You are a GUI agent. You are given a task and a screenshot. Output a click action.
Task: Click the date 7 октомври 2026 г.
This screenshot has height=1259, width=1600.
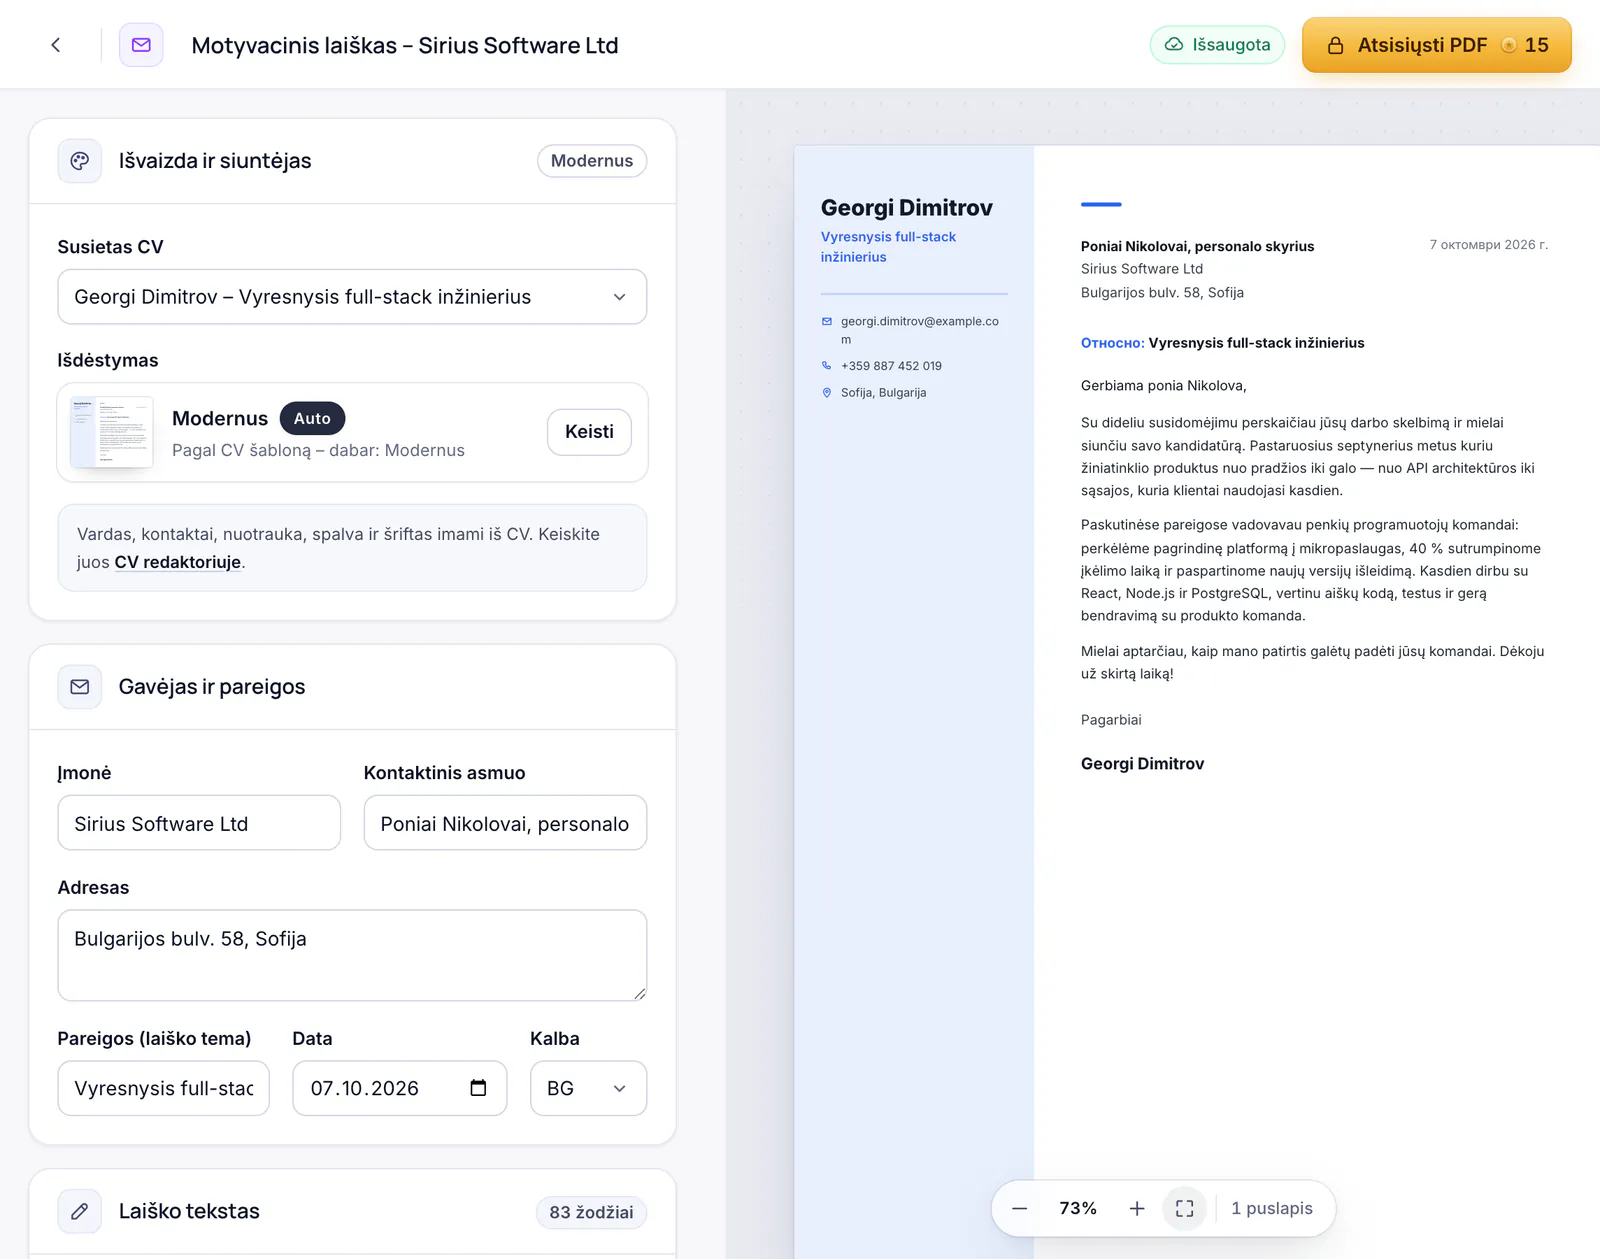[1489, 245]
